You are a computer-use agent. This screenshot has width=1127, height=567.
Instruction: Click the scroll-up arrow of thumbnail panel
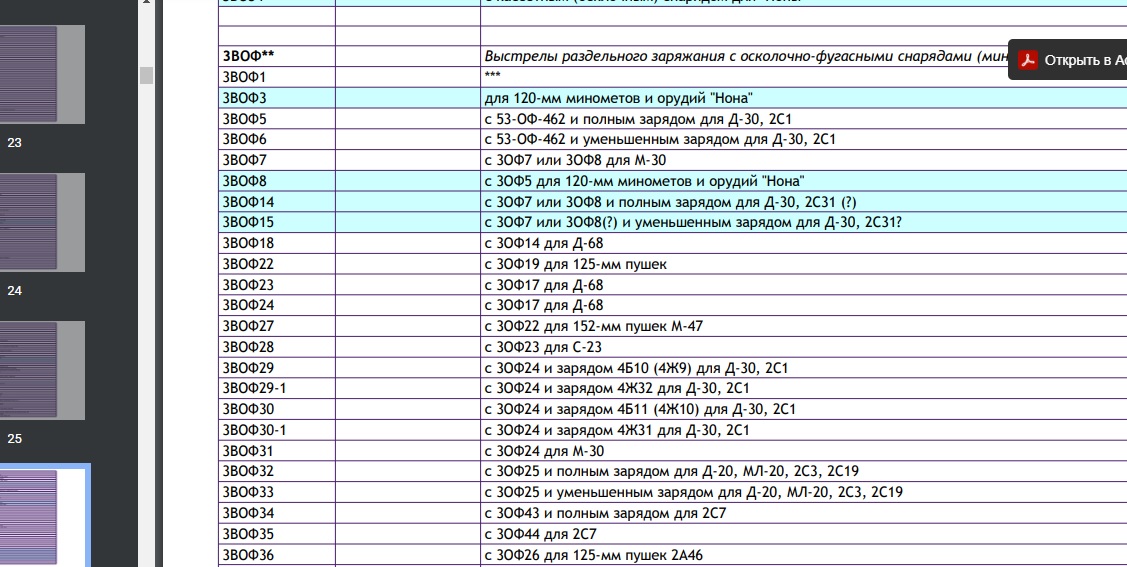(x=146, y=4)
